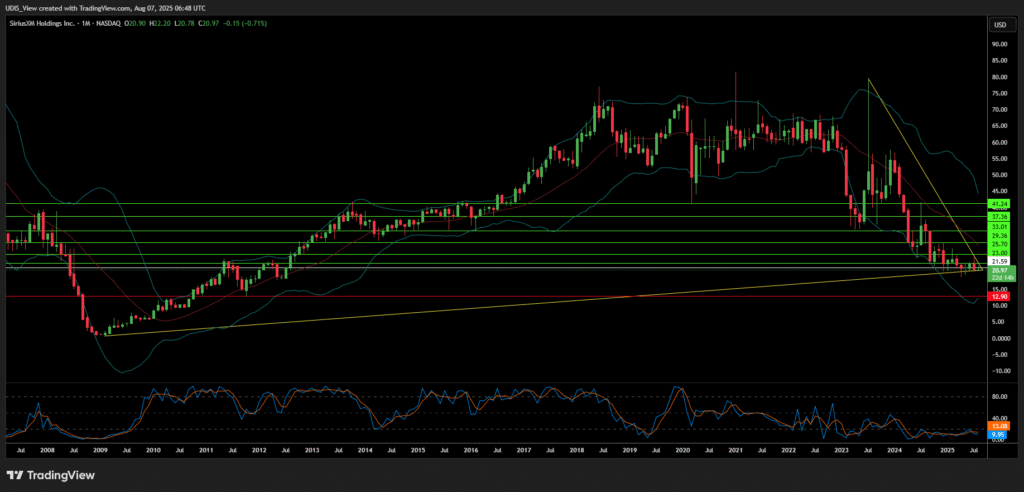Click the 80.00 tick on price axis
This screenshot has height=492, width=1024.
point(998,77)
